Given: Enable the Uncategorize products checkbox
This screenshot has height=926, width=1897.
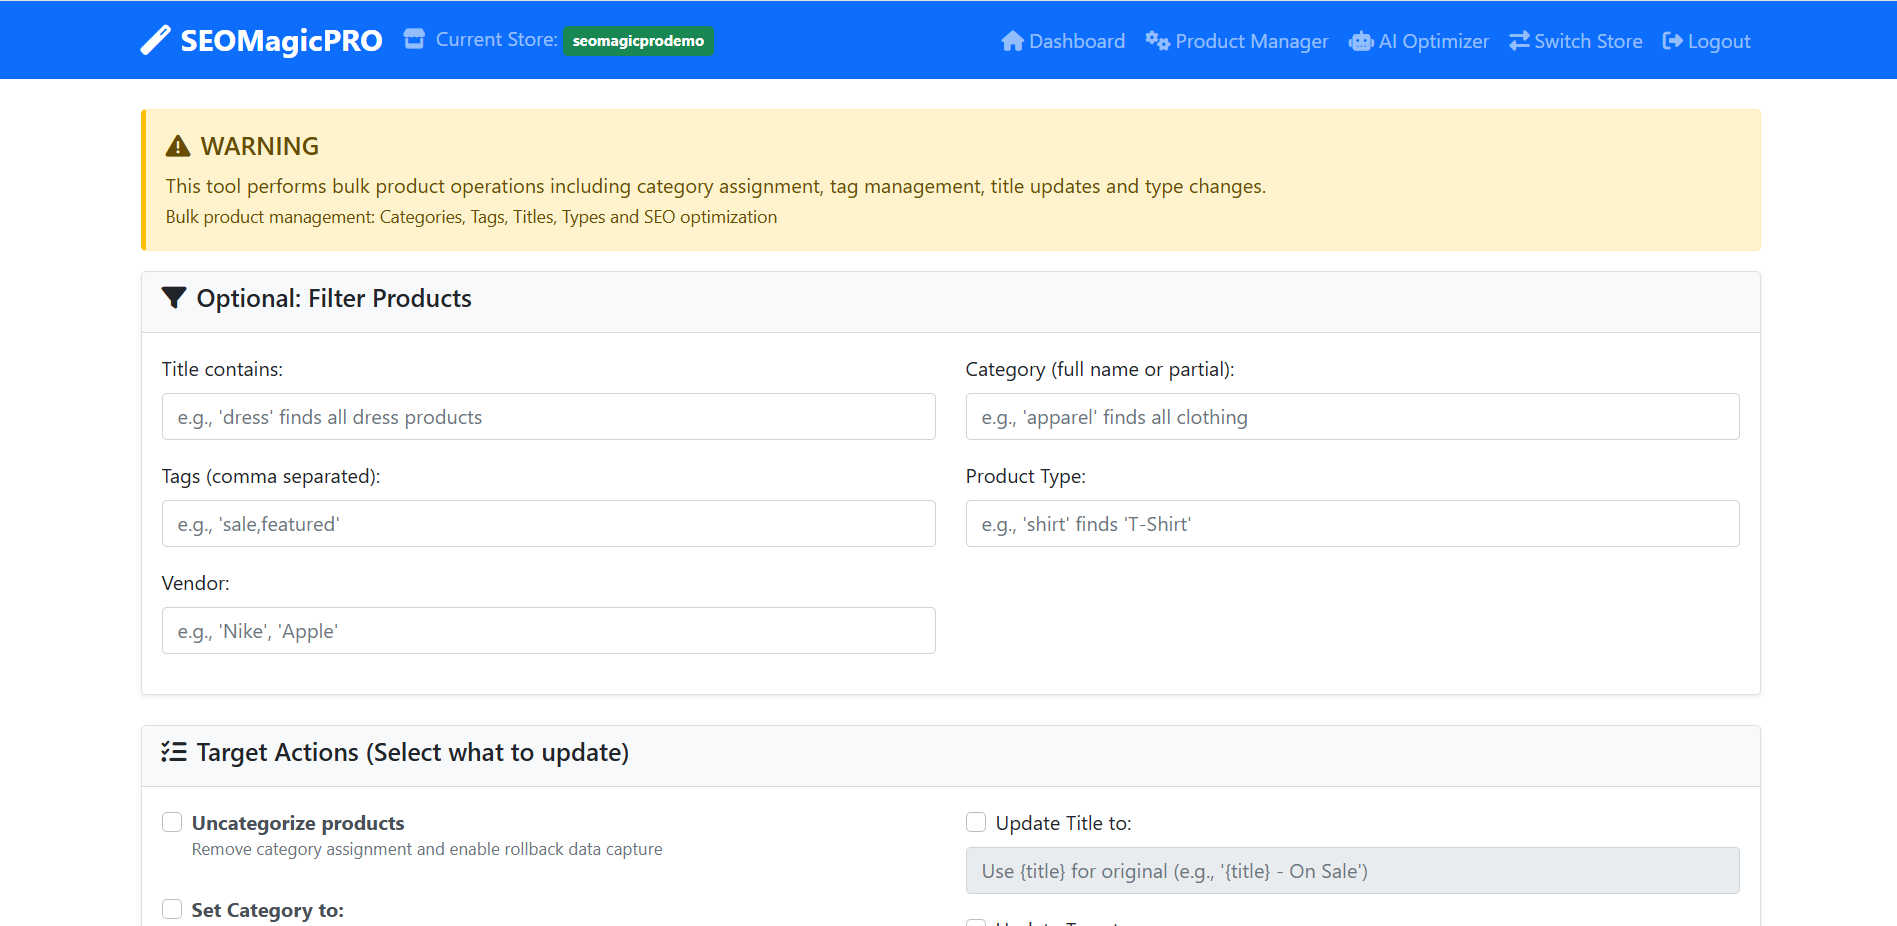Looking at the screenshot, I should tap(172, 821).
